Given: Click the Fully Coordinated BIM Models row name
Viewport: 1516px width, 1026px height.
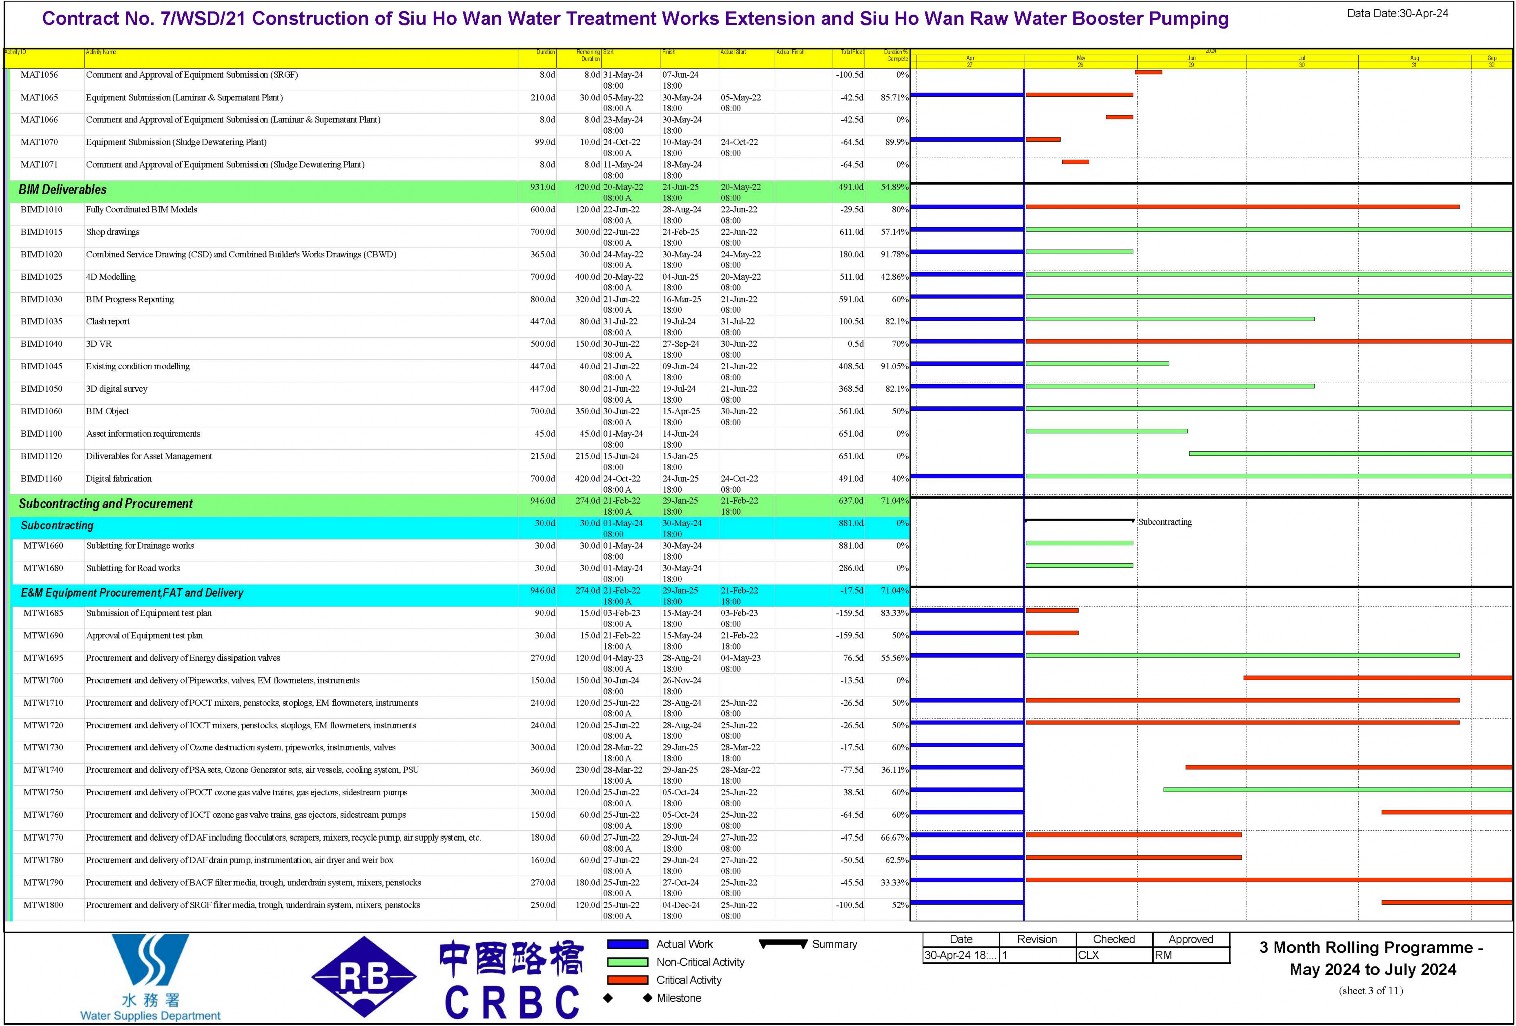Looking at the screenshot, I should pos(141,210).
